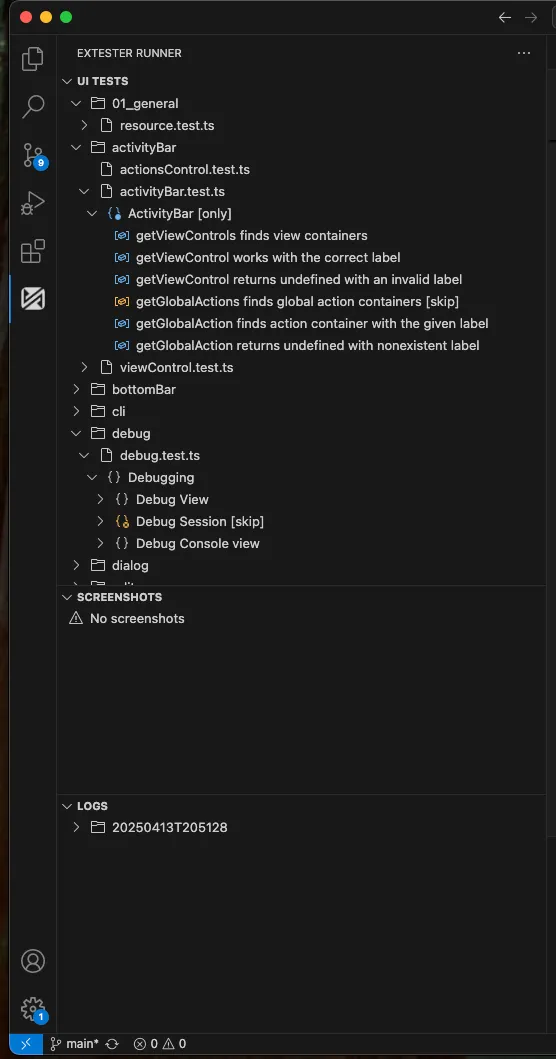
Task: Open actionsControl.test.ts file
Action: (x=184, y=170)
